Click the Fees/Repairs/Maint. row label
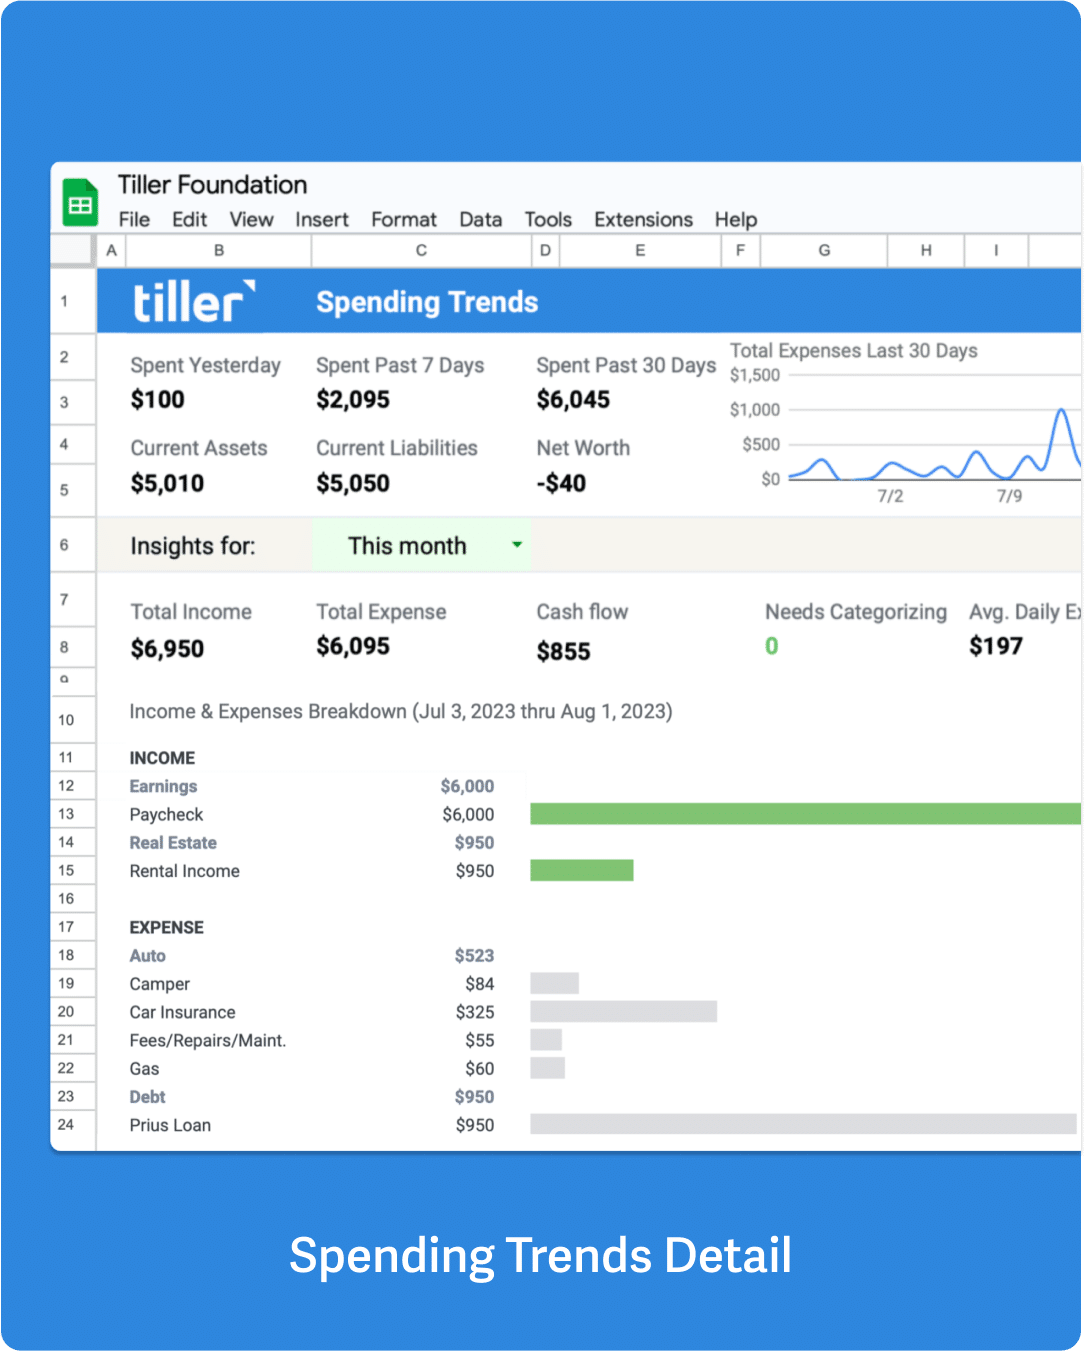Image resolution: width=1085 pixels, height=1351 pixels. click(207, 1041)
